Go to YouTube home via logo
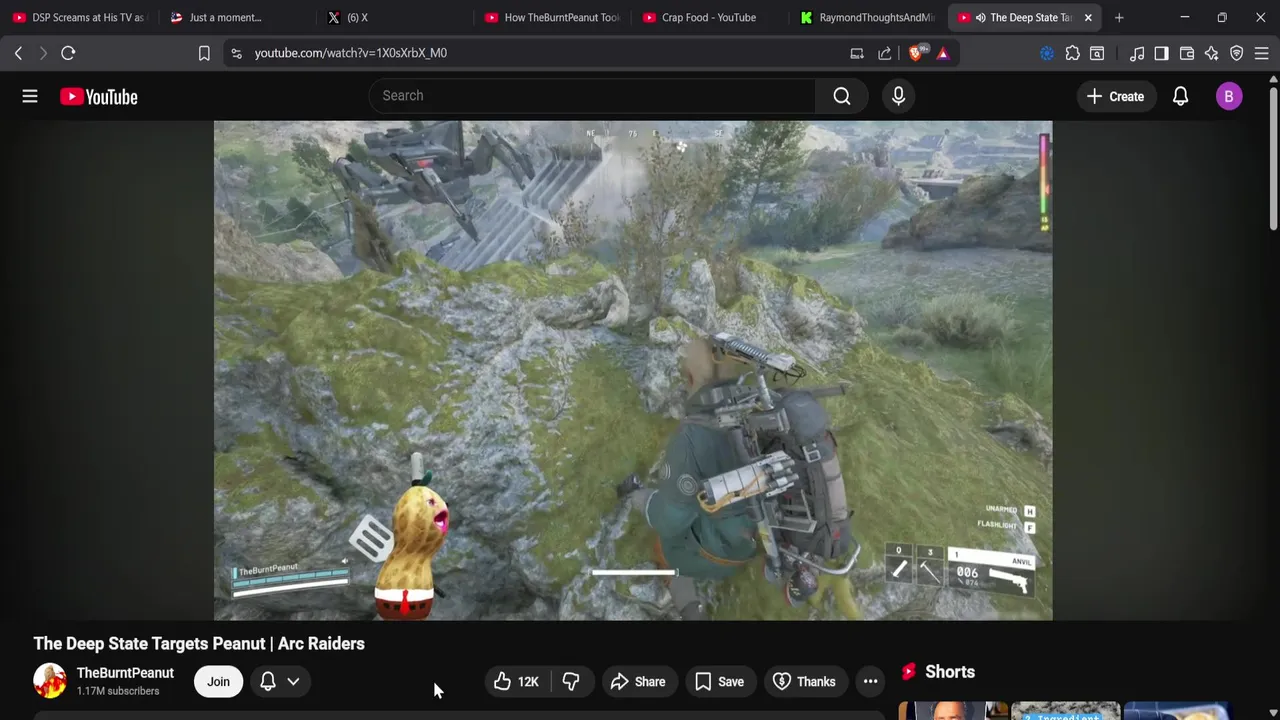The height and width of the screenshot is (720, 1280). click(98, 96)
